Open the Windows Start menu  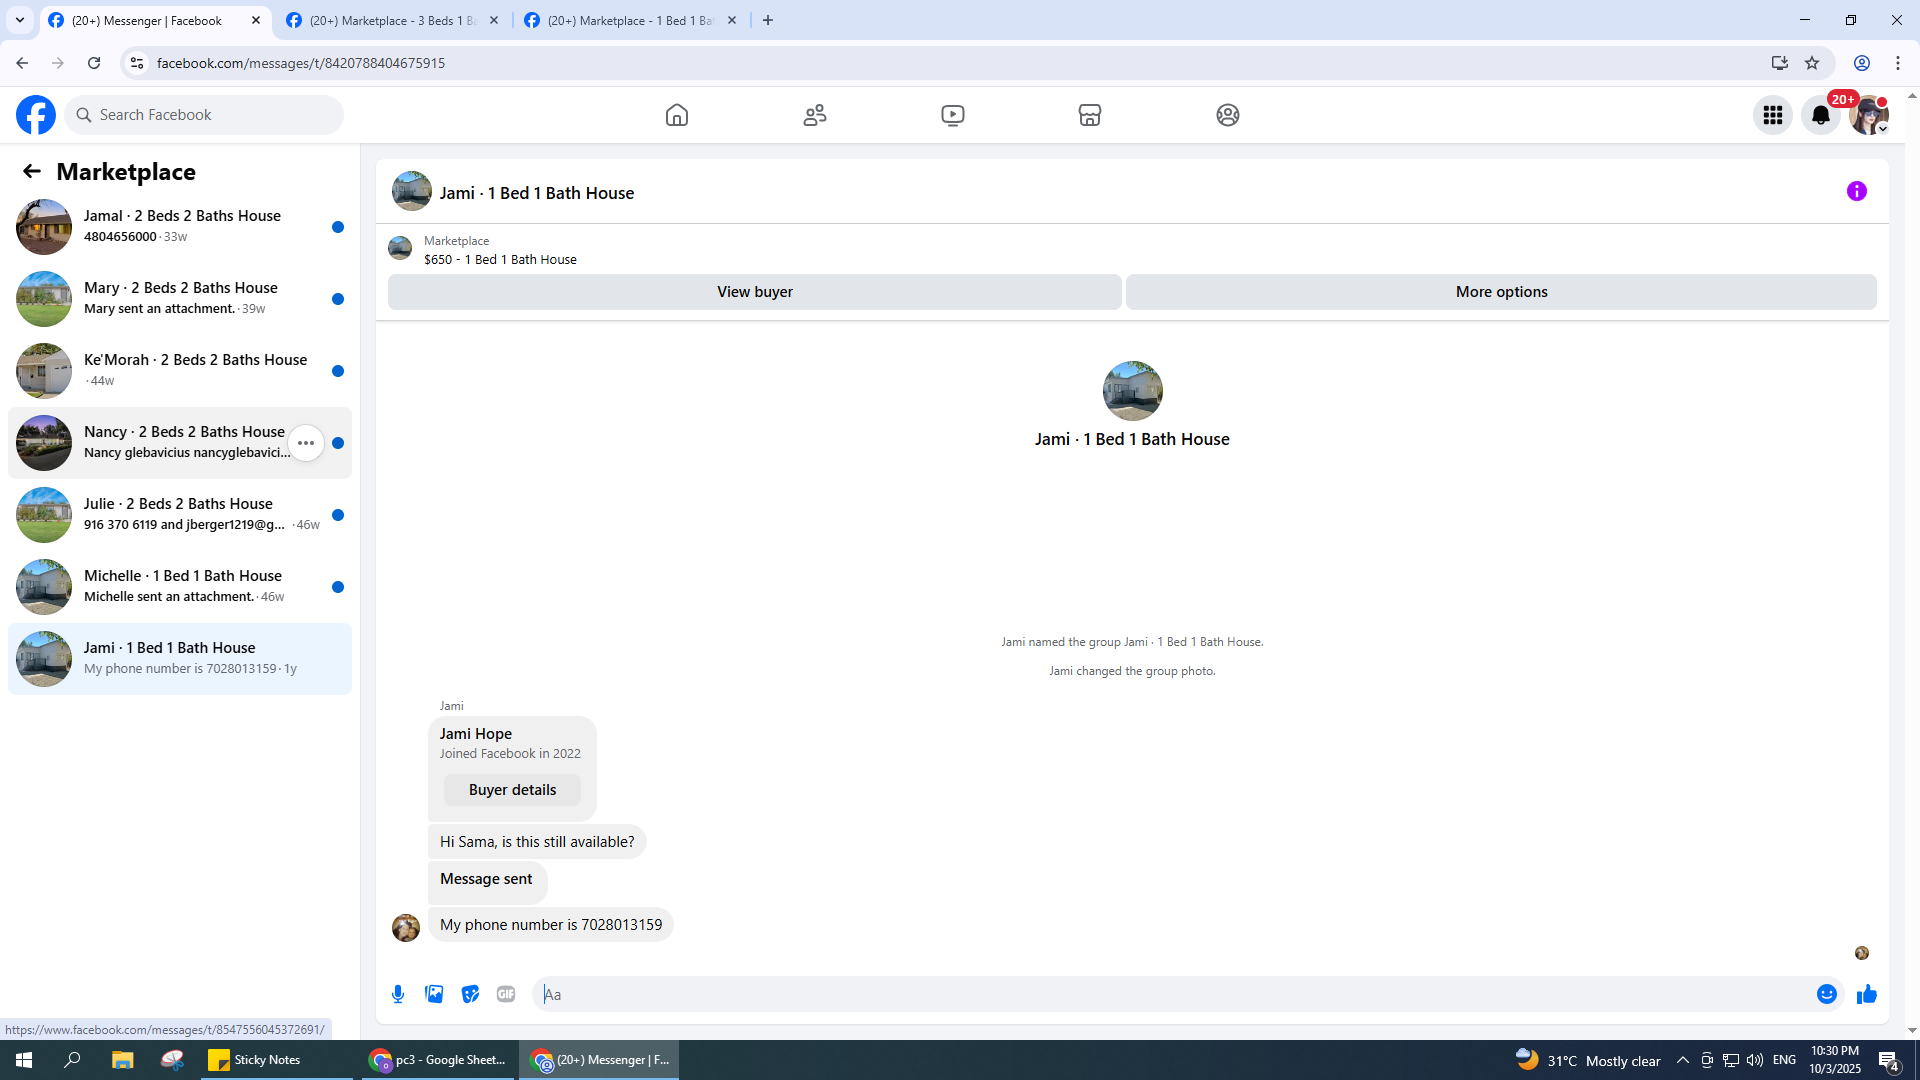point(24,1060)
